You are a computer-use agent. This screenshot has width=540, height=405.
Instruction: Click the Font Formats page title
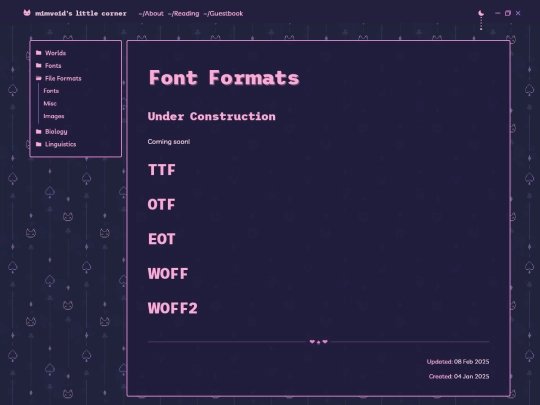[224, 78]
